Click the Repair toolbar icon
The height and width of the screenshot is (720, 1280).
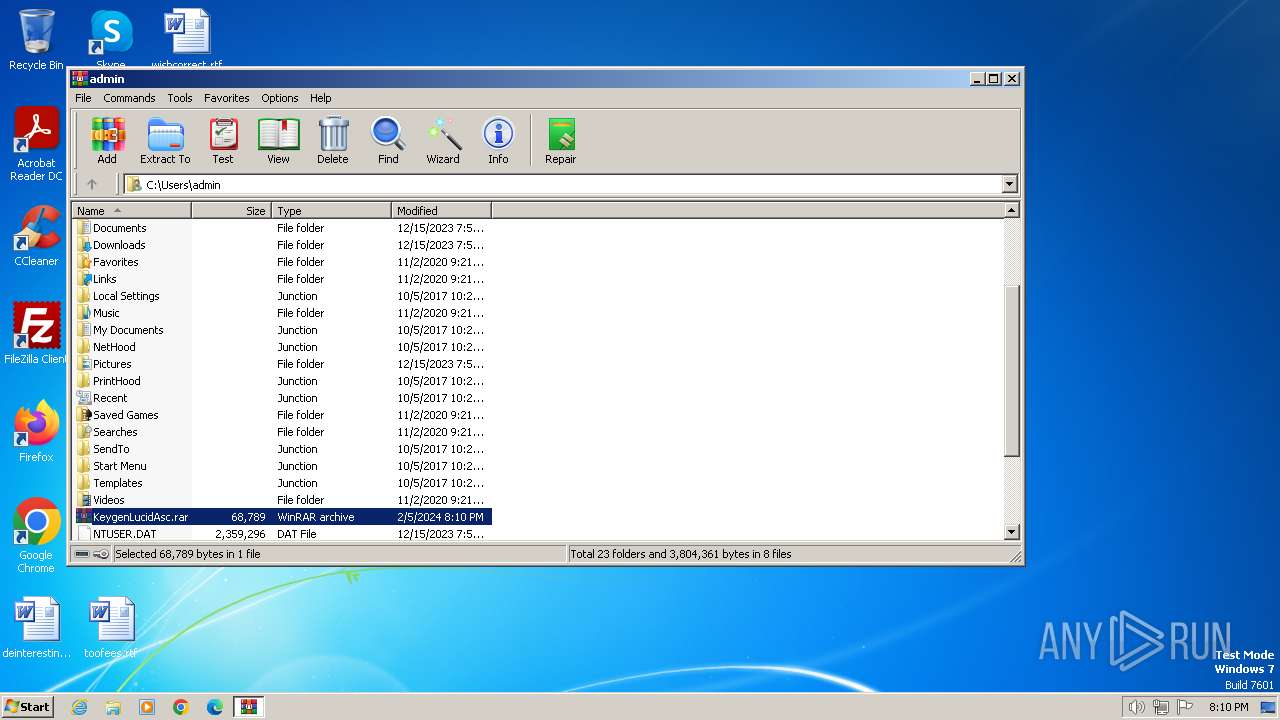[x=560, y=140]
